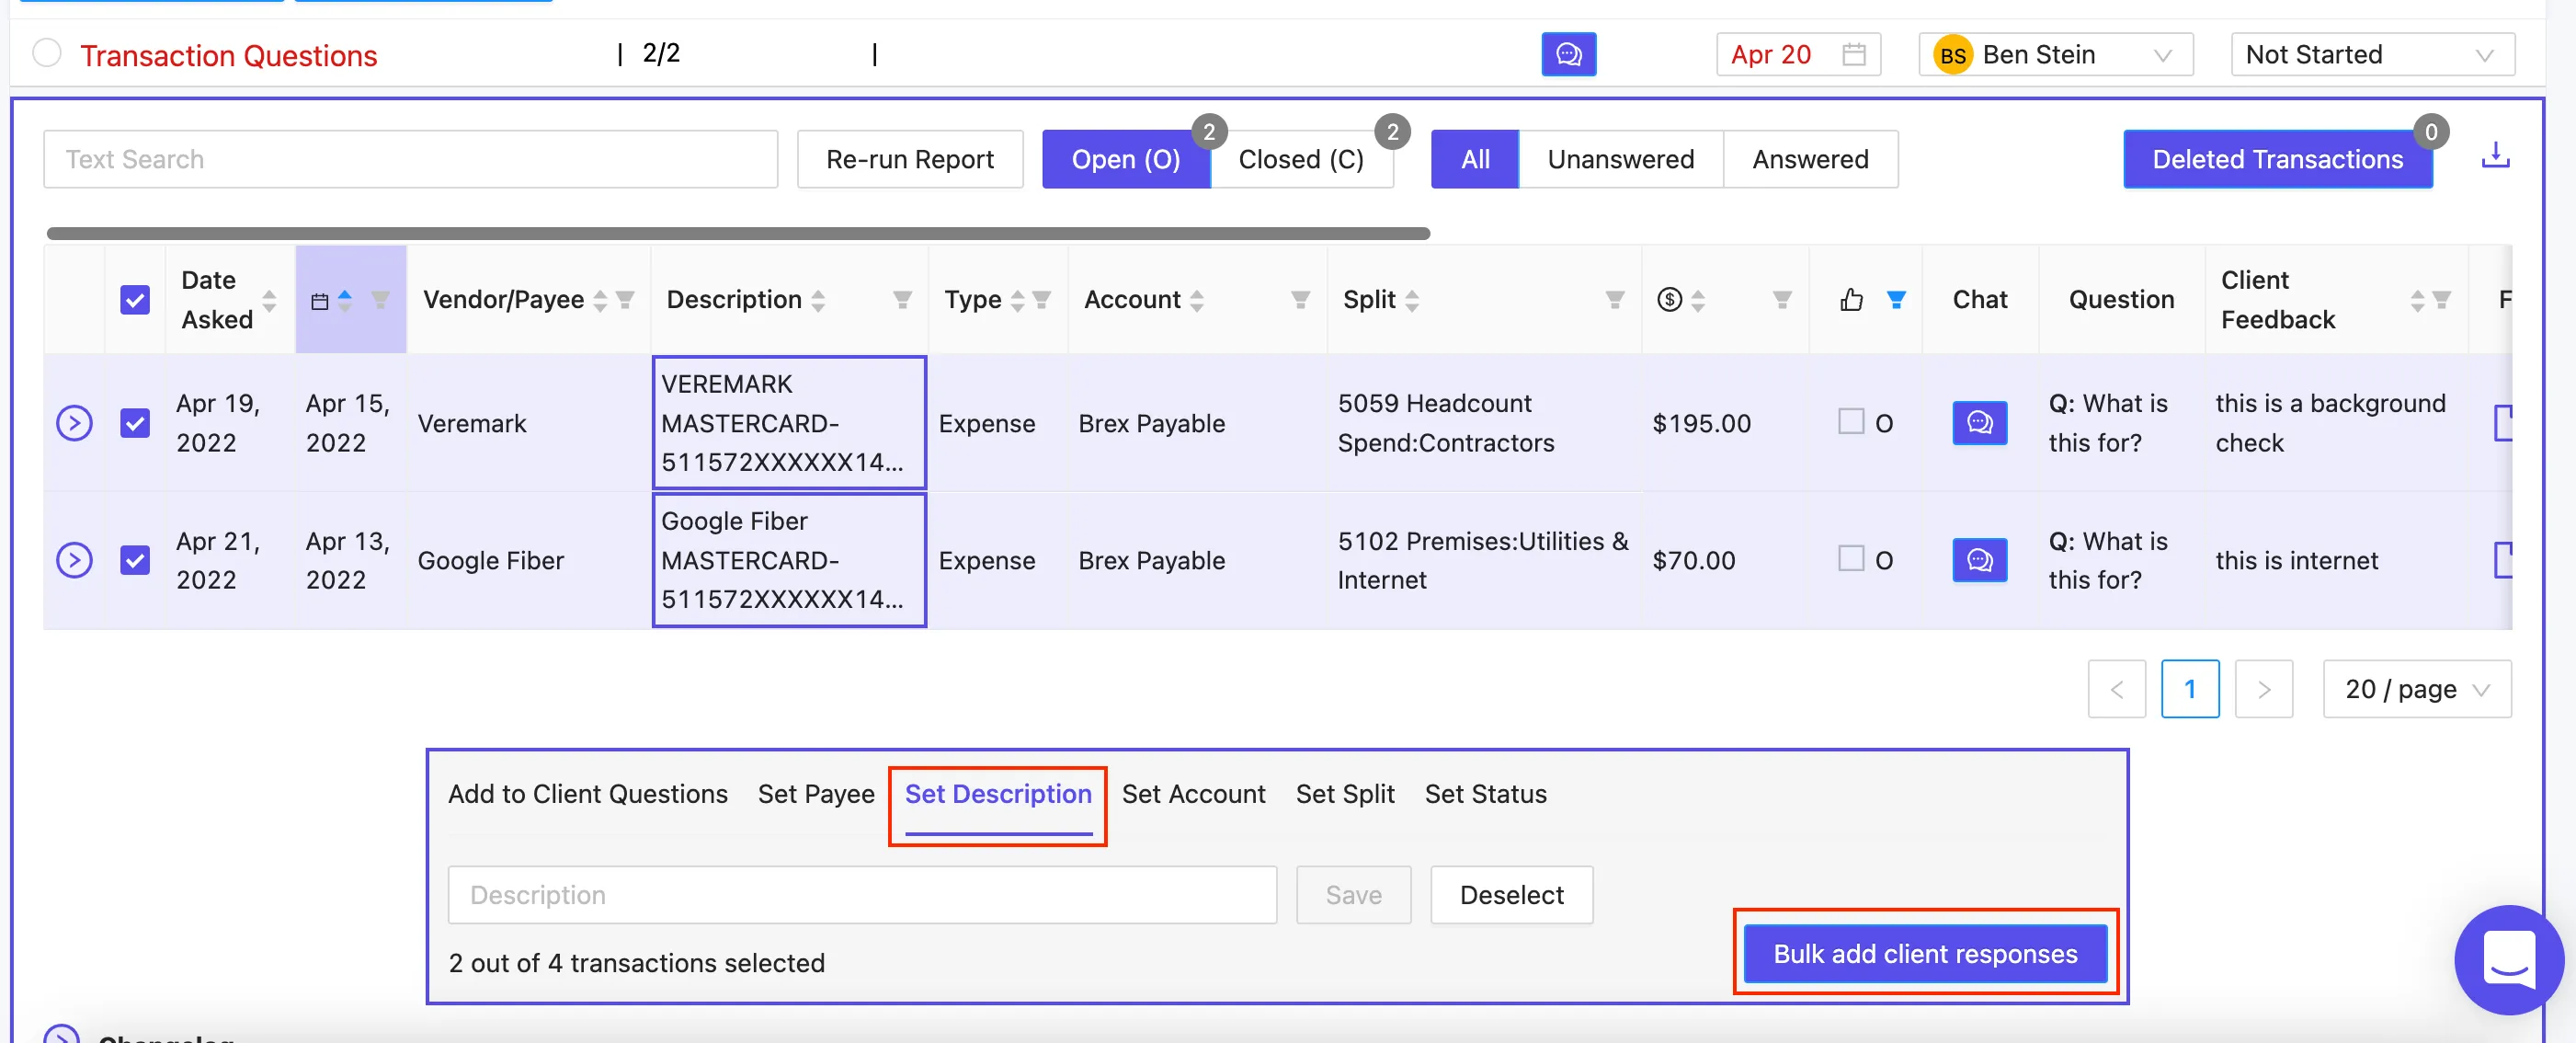Switch to the Set Payee tab
This screenshot has height=1043, width=2576.
tap(816, 794)
